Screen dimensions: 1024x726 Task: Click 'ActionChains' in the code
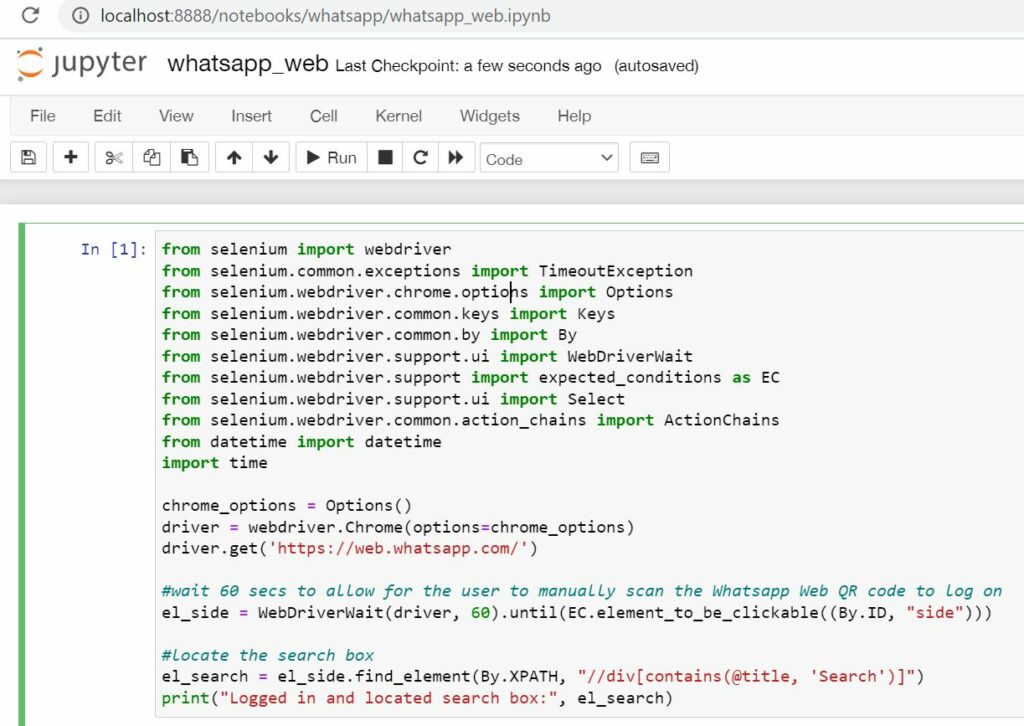[x=721, y=420]
